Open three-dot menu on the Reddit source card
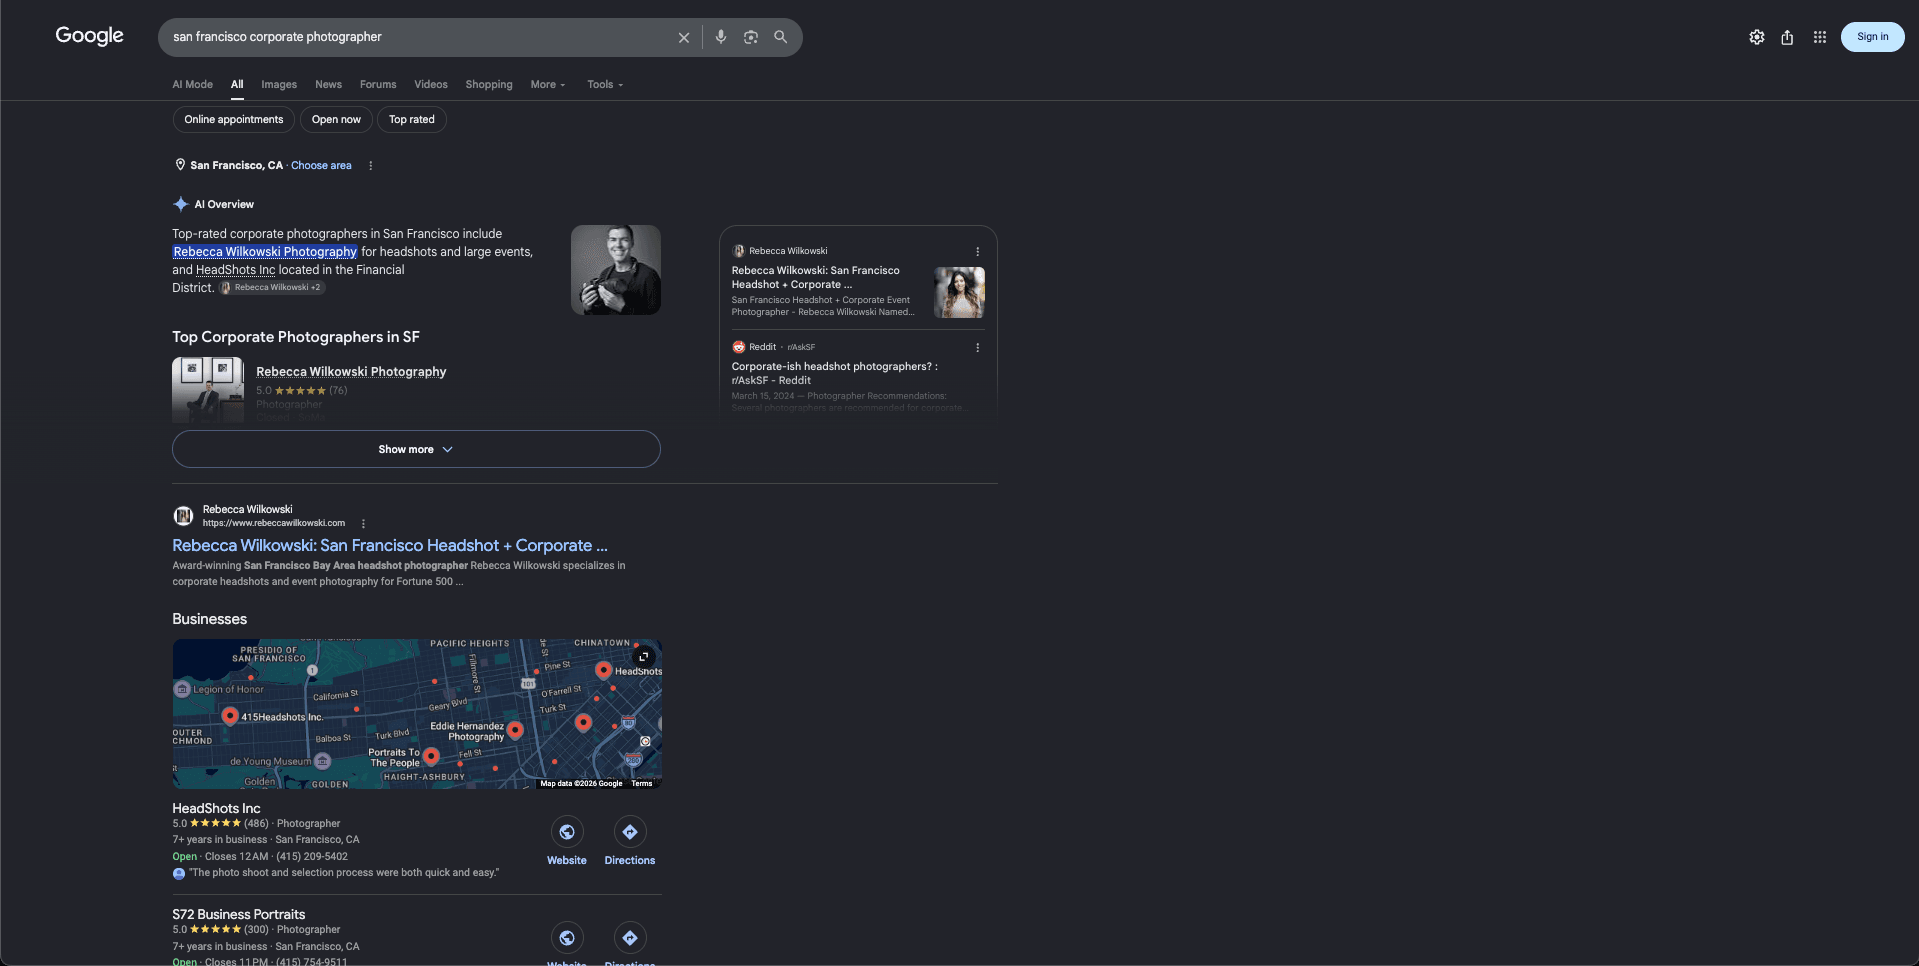The image size is (1919, 966). coord(978,348)
